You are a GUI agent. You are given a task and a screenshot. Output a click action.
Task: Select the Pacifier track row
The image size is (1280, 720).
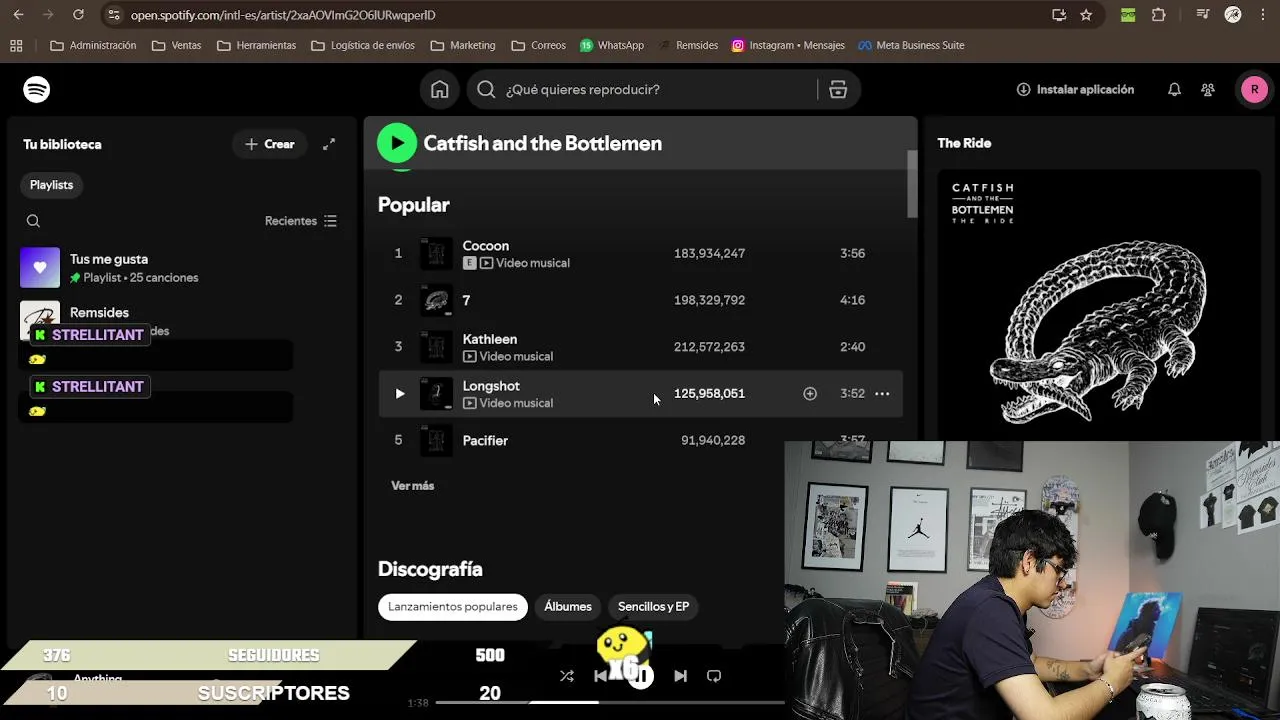[x=640, y=440]
